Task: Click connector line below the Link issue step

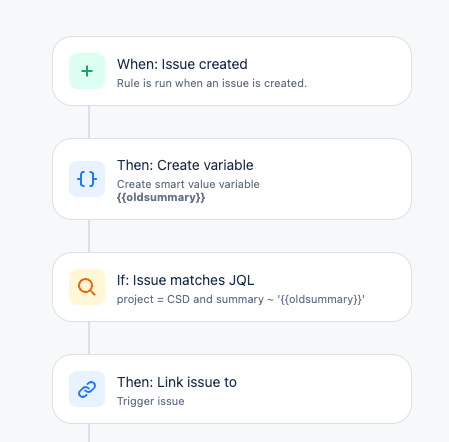Action: [x=89, y=433]
